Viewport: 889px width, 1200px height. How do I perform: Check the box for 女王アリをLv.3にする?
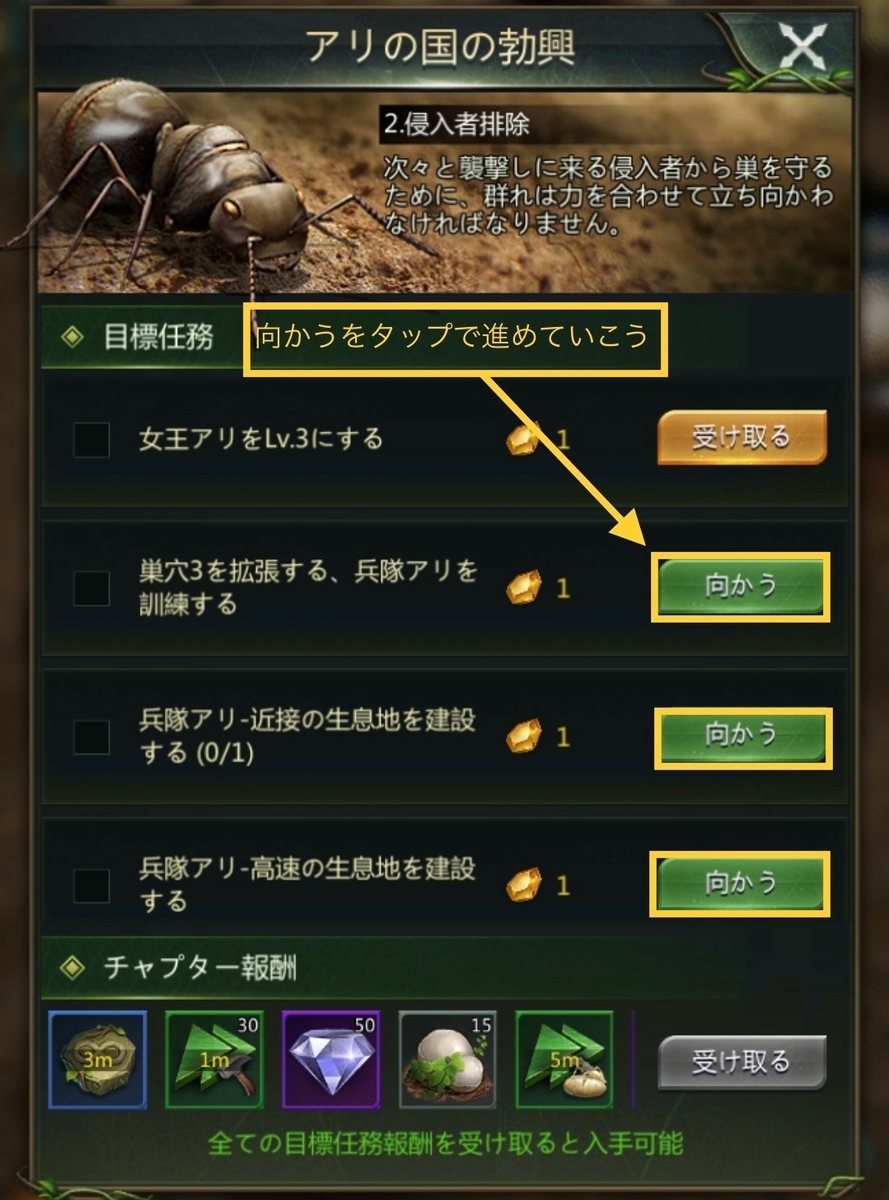click(x=92, y=439)
